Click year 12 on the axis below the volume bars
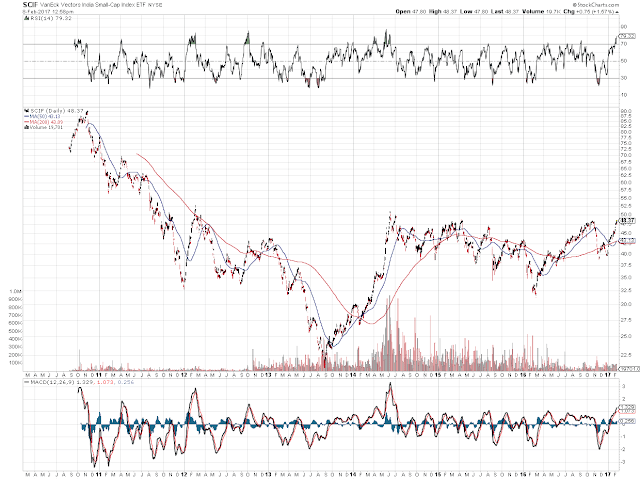 184,375
